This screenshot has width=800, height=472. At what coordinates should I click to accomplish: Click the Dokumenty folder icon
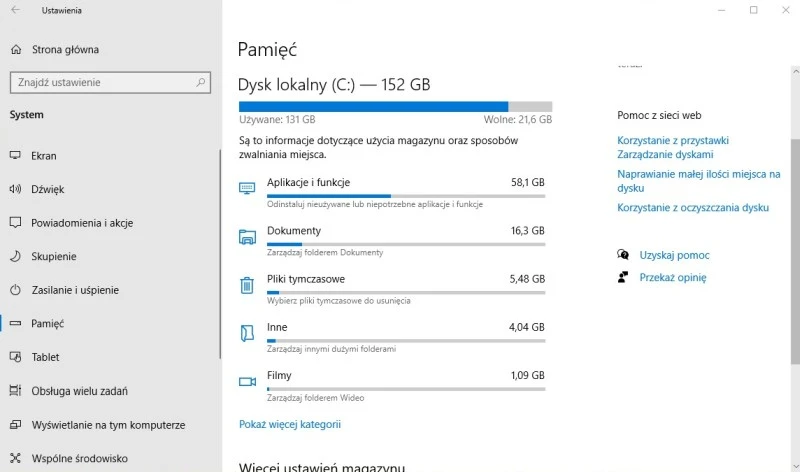[x=247, y=237]
